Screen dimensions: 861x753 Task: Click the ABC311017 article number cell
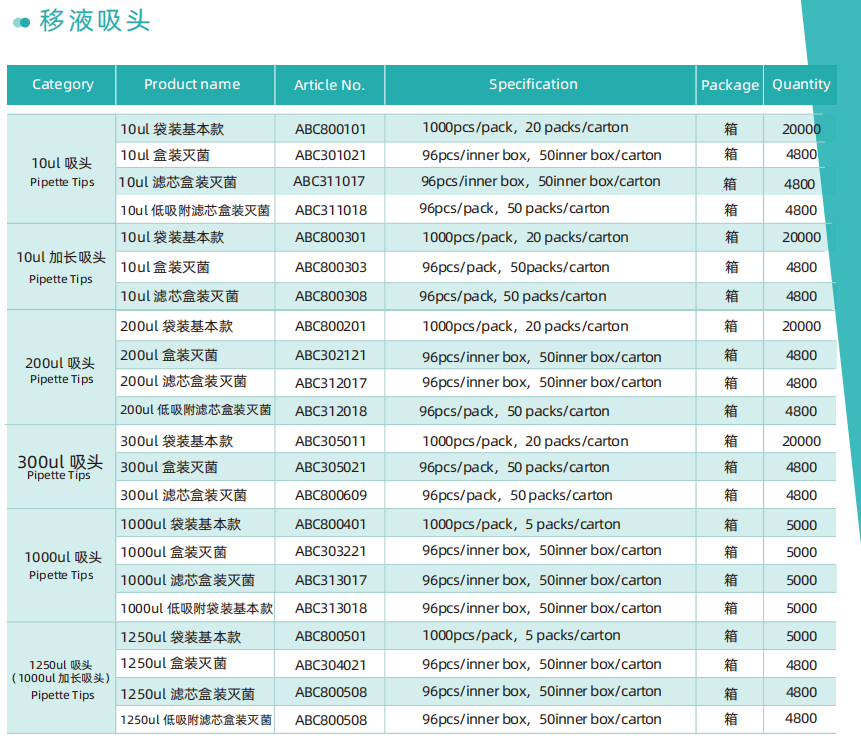coord(329,182)
